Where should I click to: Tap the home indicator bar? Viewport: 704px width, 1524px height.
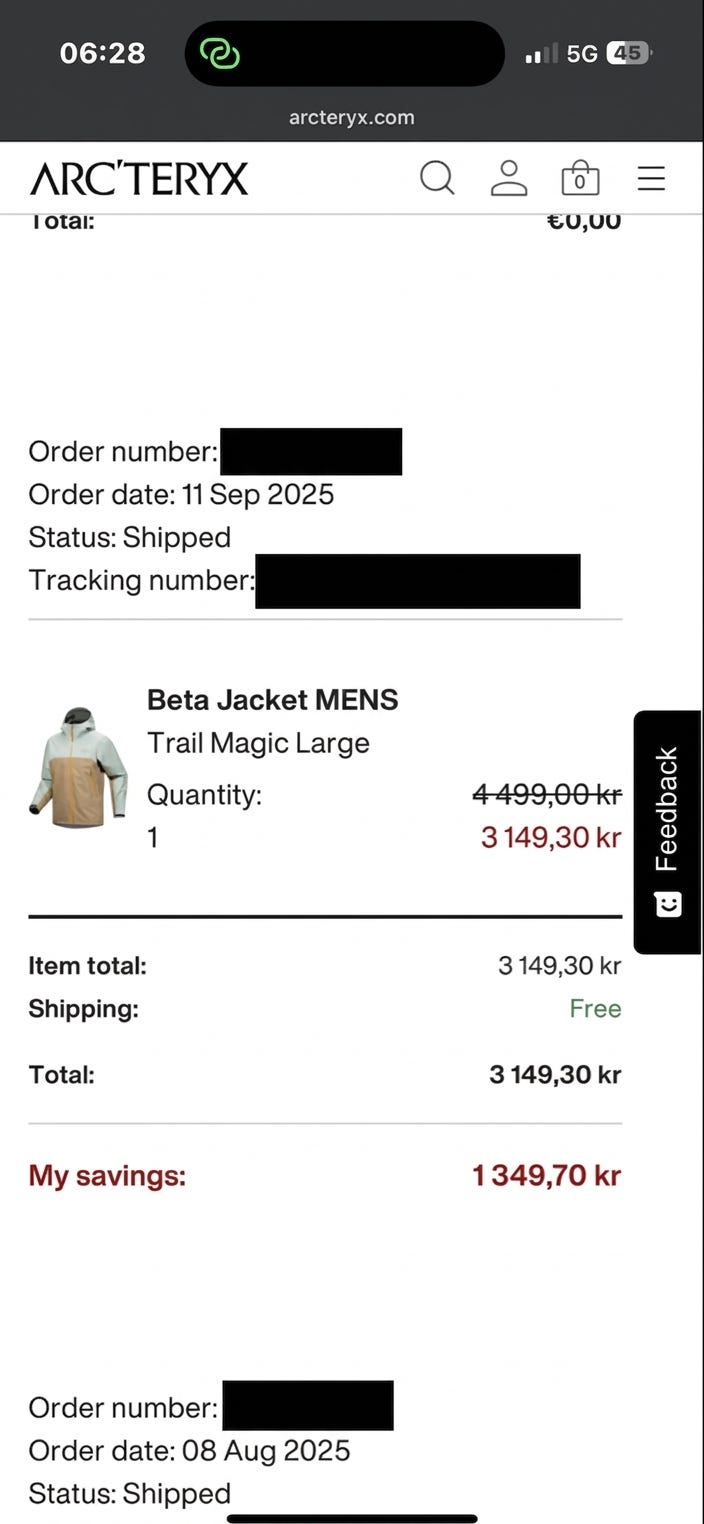(x=352, y=1518)
